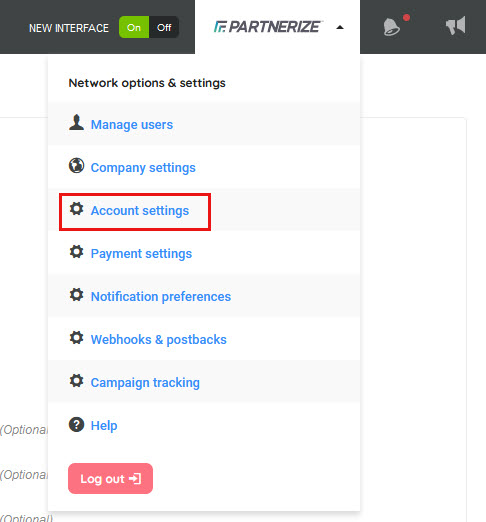Collapse the Partnerize dropdown arrow
Screen dimensions: 486x522
point(340,27)
